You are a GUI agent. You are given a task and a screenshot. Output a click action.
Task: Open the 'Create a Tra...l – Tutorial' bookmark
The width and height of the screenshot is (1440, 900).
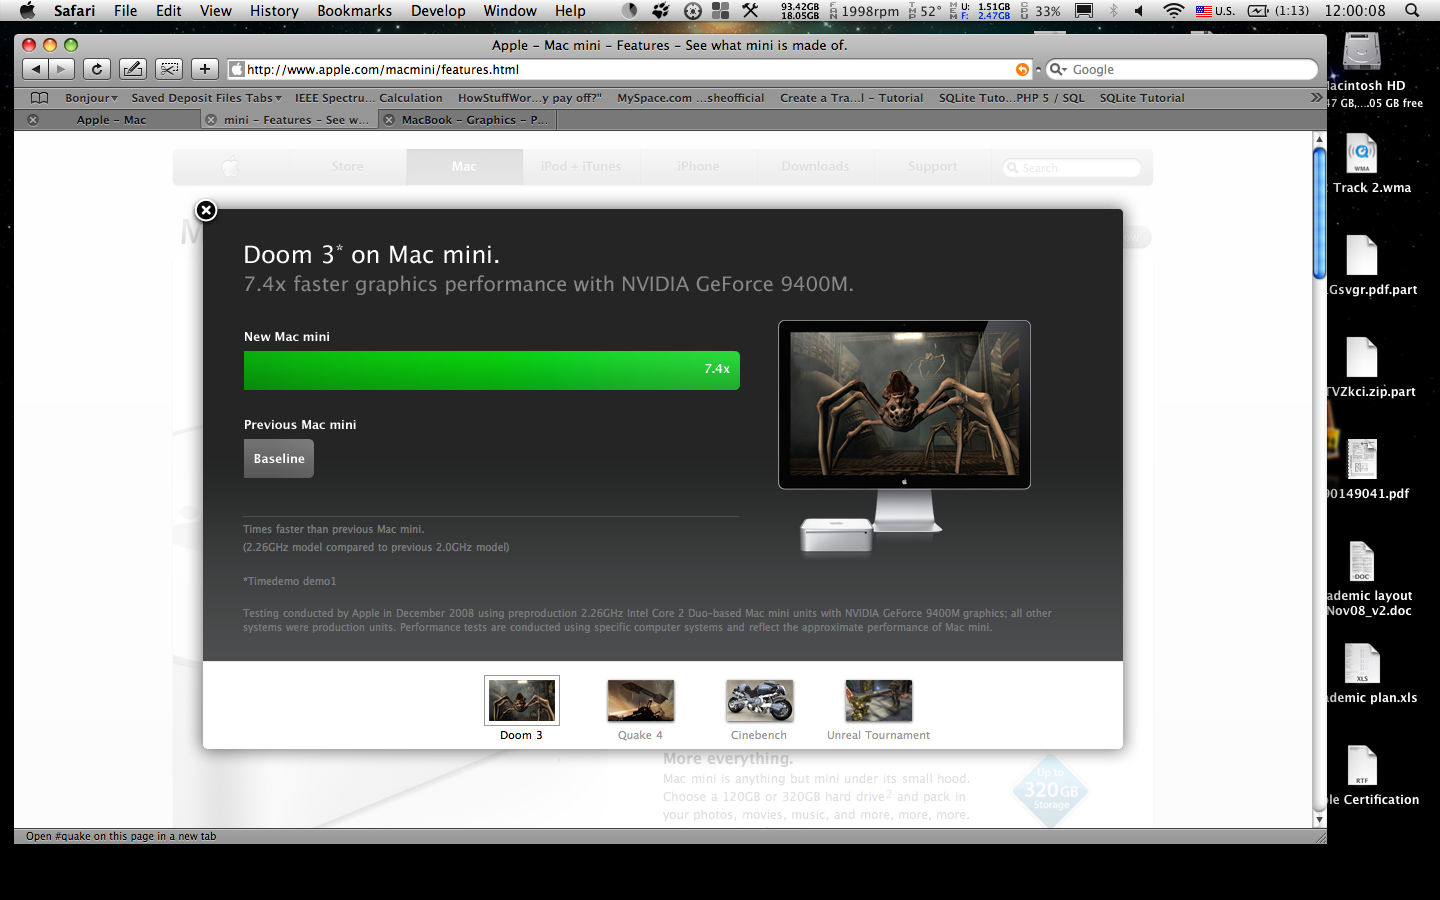coord(851,98)
